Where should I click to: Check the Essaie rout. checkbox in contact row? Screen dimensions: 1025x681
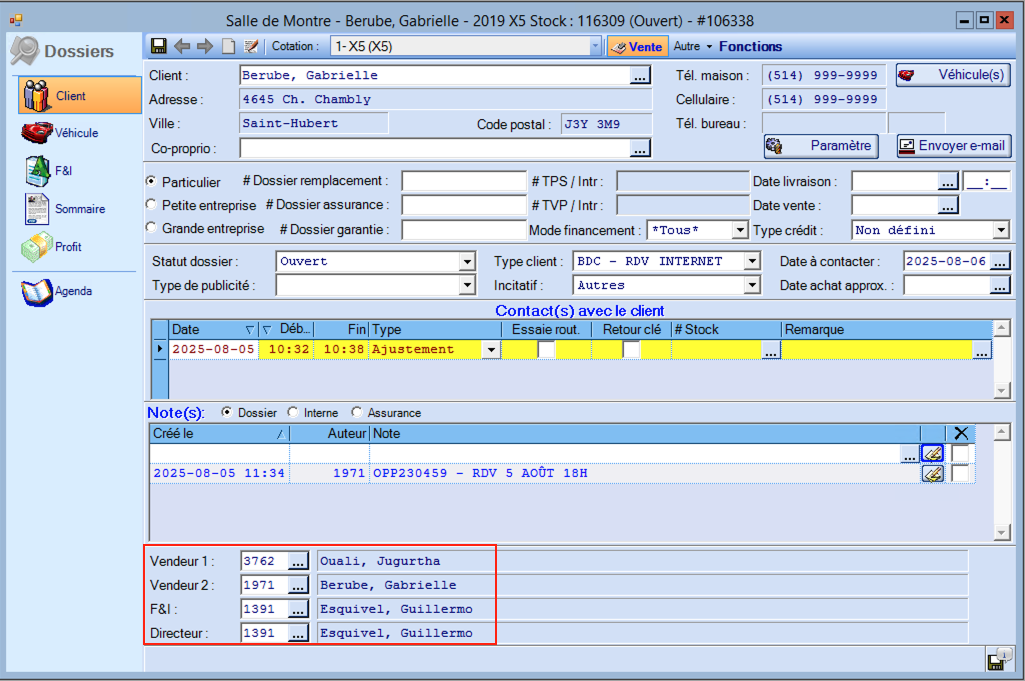(546, 350)
